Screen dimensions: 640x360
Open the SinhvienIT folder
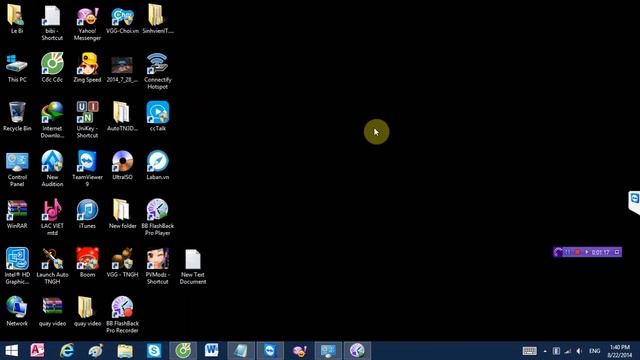click(x=158, y=19)
